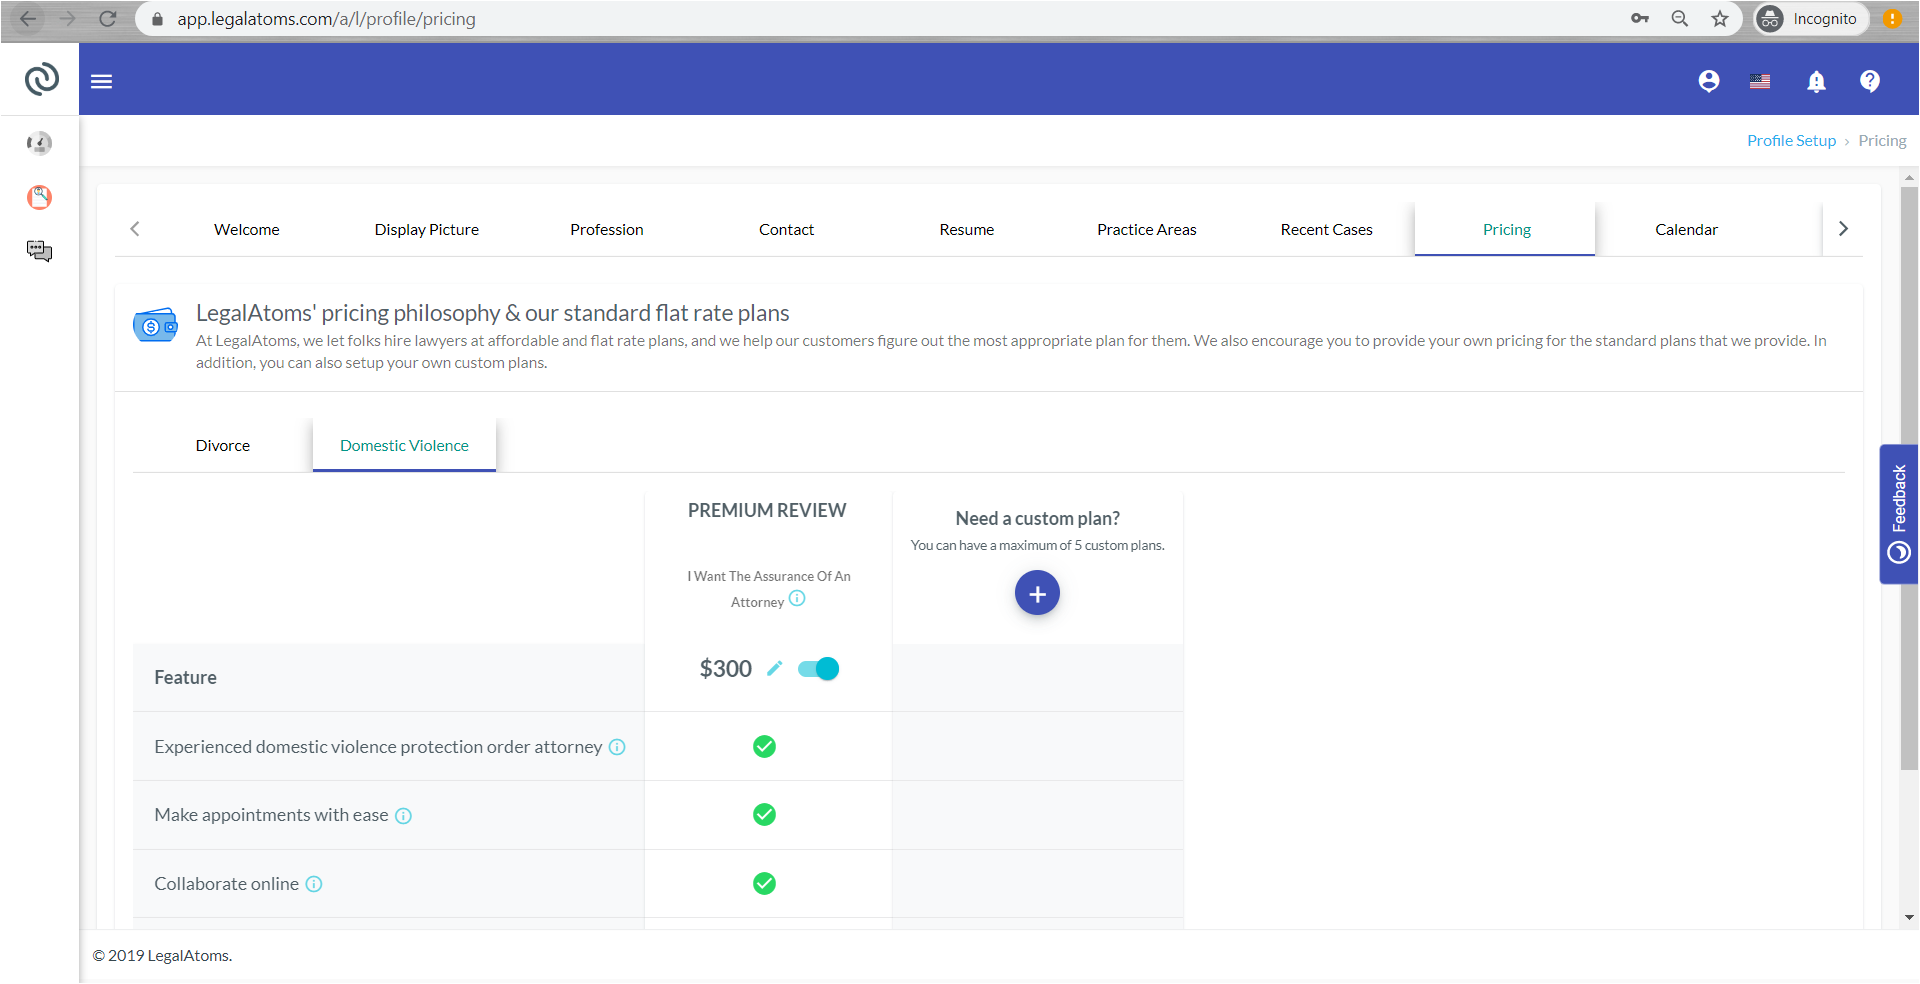This screenshot has height=984, width=1920.
Task: Switch to the Profession tab
Action: coord(607,230)
